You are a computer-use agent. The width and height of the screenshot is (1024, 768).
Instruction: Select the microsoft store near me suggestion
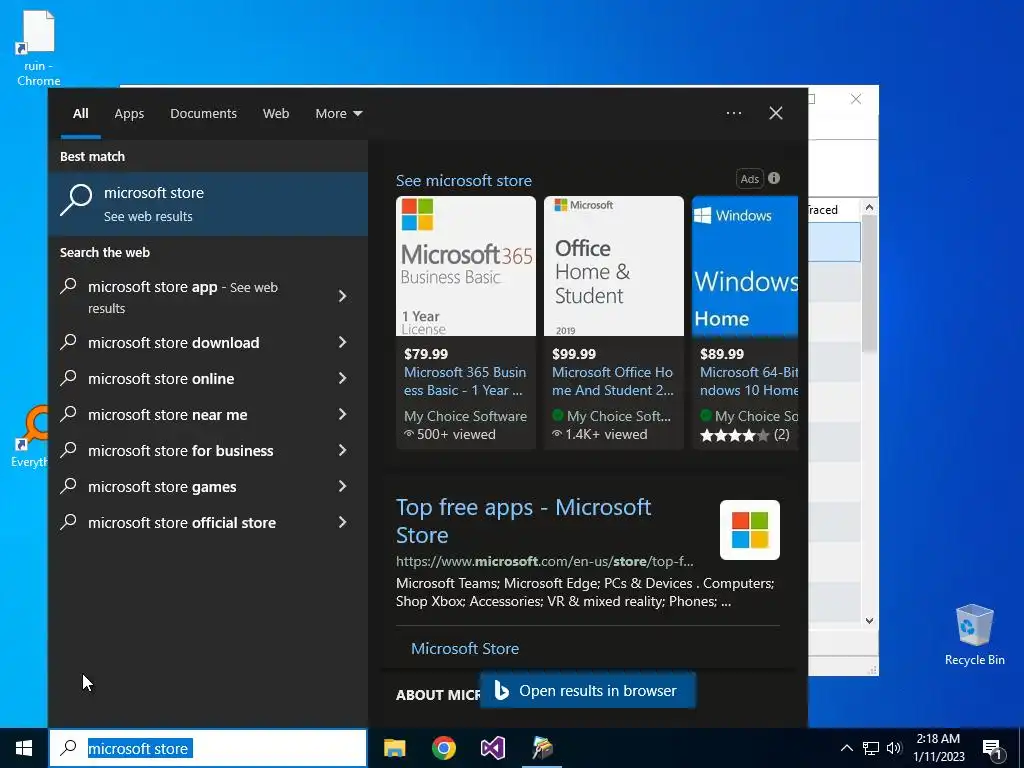[x=168, y=415]
